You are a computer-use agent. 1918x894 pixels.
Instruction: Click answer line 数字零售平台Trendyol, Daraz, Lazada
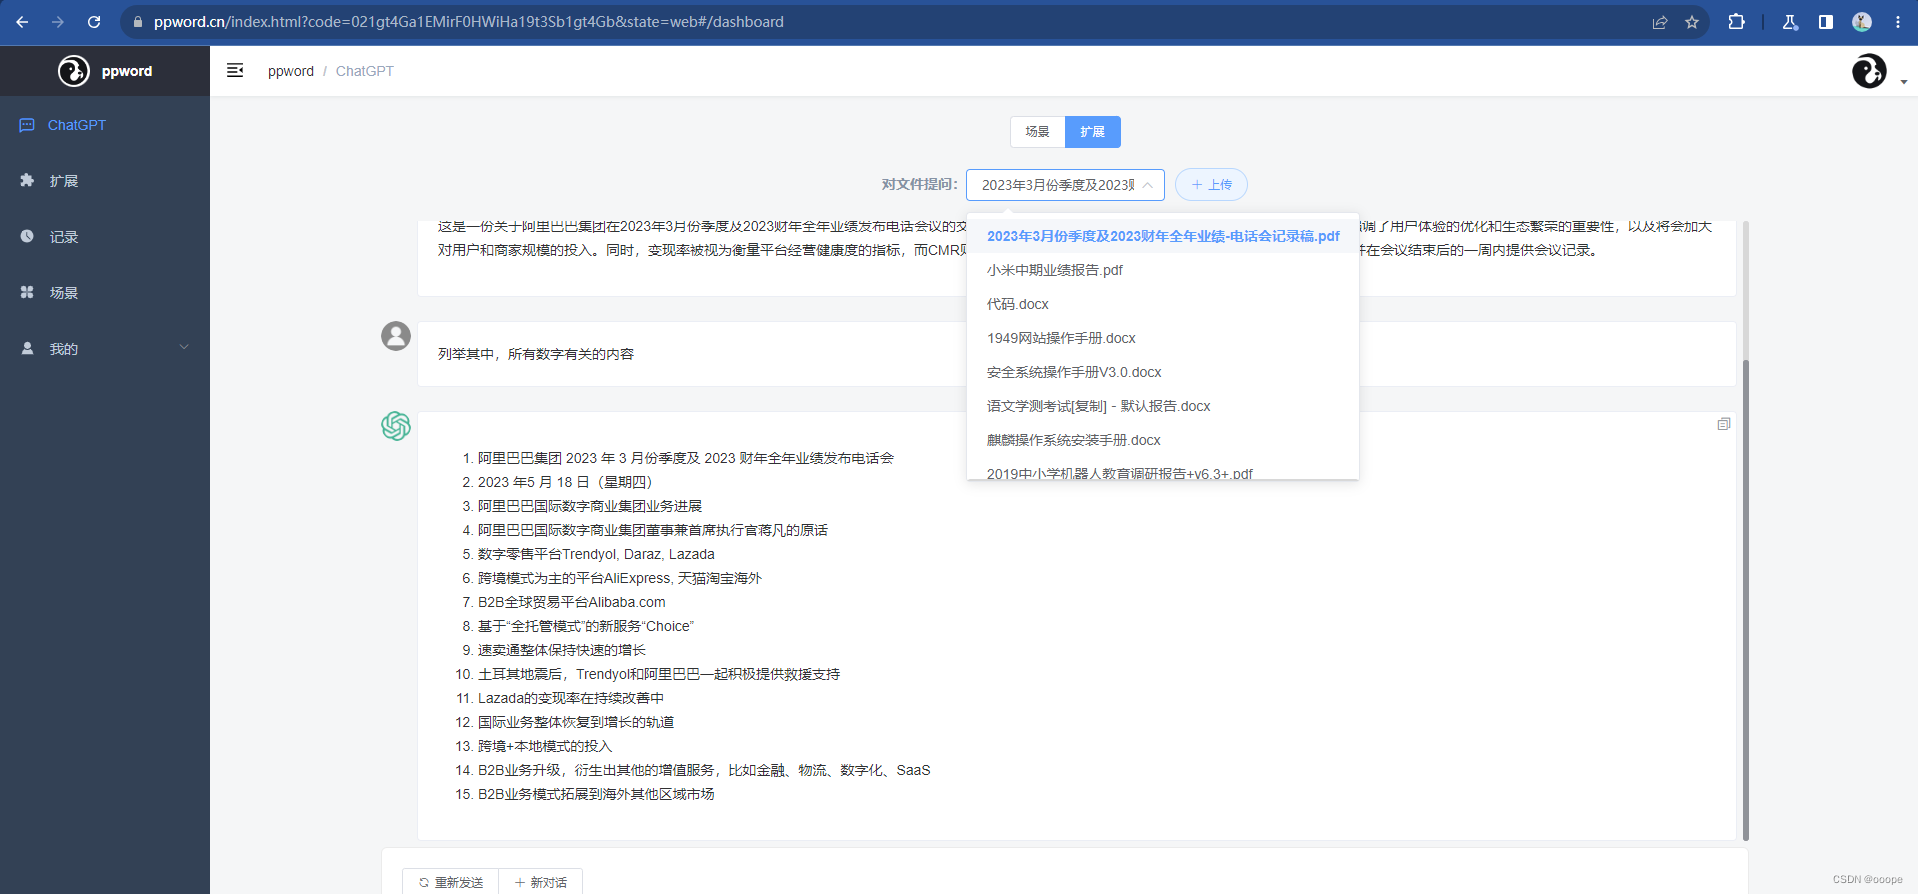coord(596,554)
